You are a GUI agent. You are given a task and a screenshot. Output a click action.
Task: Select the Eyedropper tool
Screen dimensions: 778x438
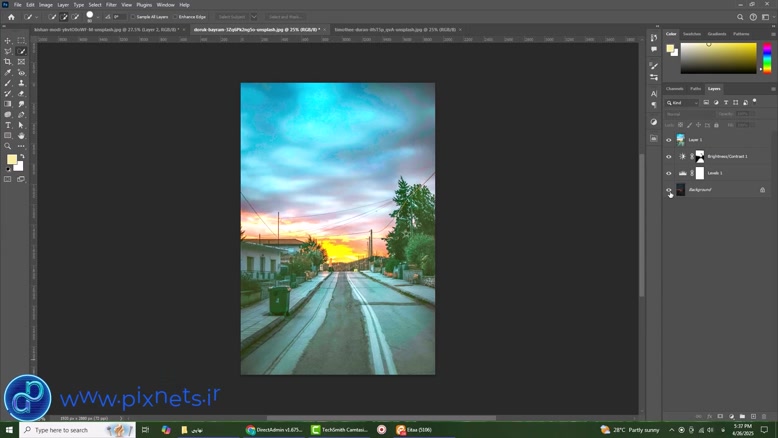[7, 72]
